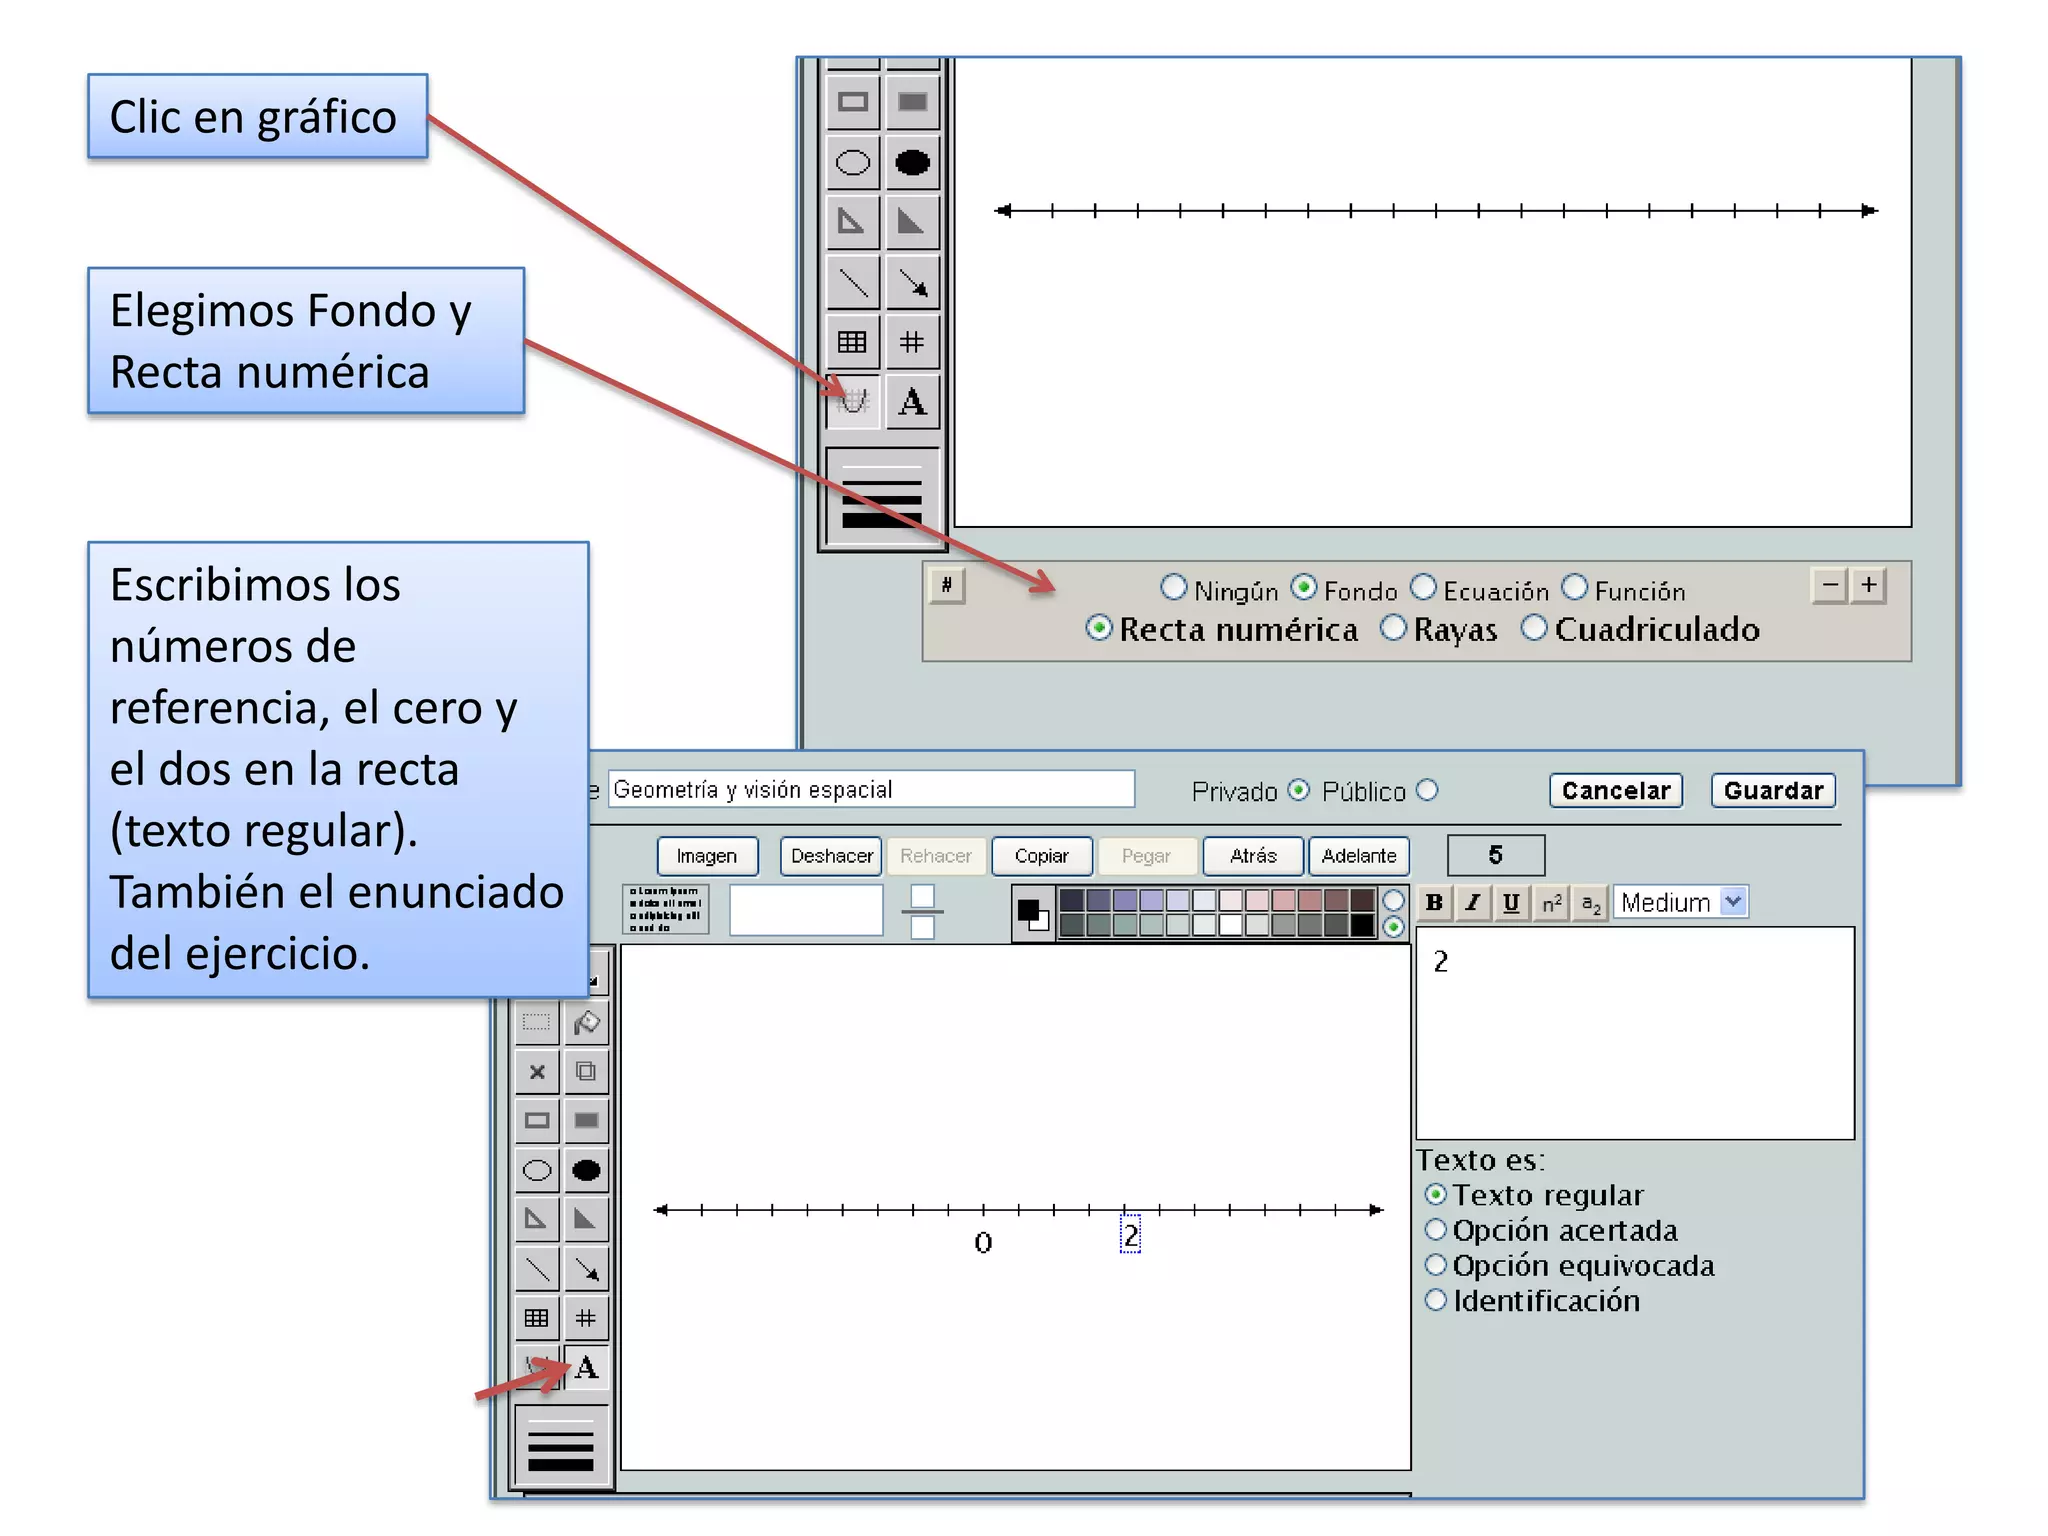Image resolution: width=2048 pixels, height=1536 pixels.
Task: Click the minus button in graph options
Action: (x=1830, y=585)
